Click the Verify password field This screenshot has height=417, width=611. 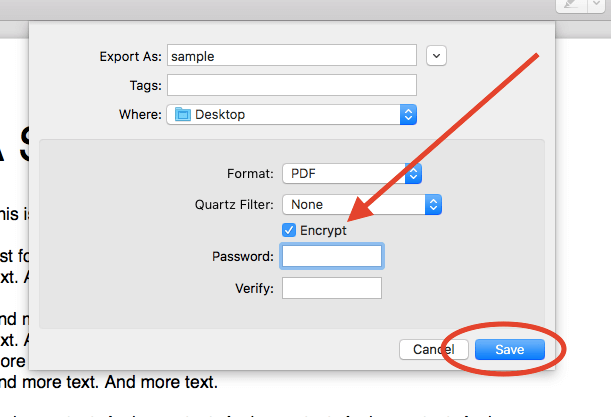(332, 288)
